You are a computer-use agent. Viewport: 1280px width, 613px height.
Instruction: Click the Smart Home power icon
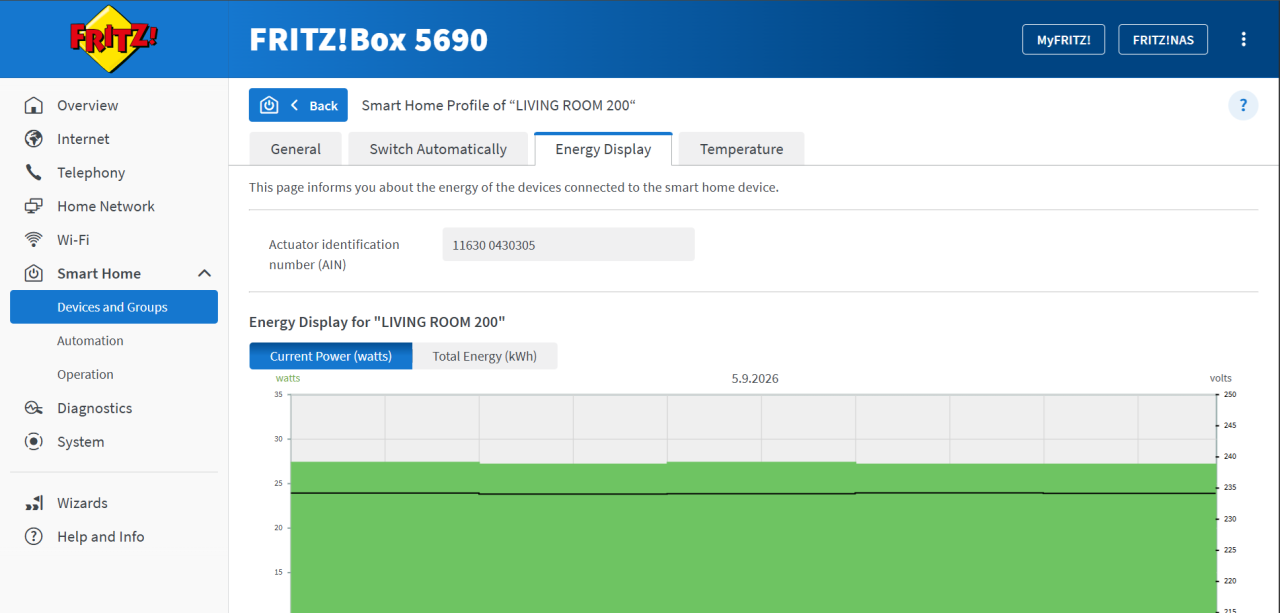[34, 273]
